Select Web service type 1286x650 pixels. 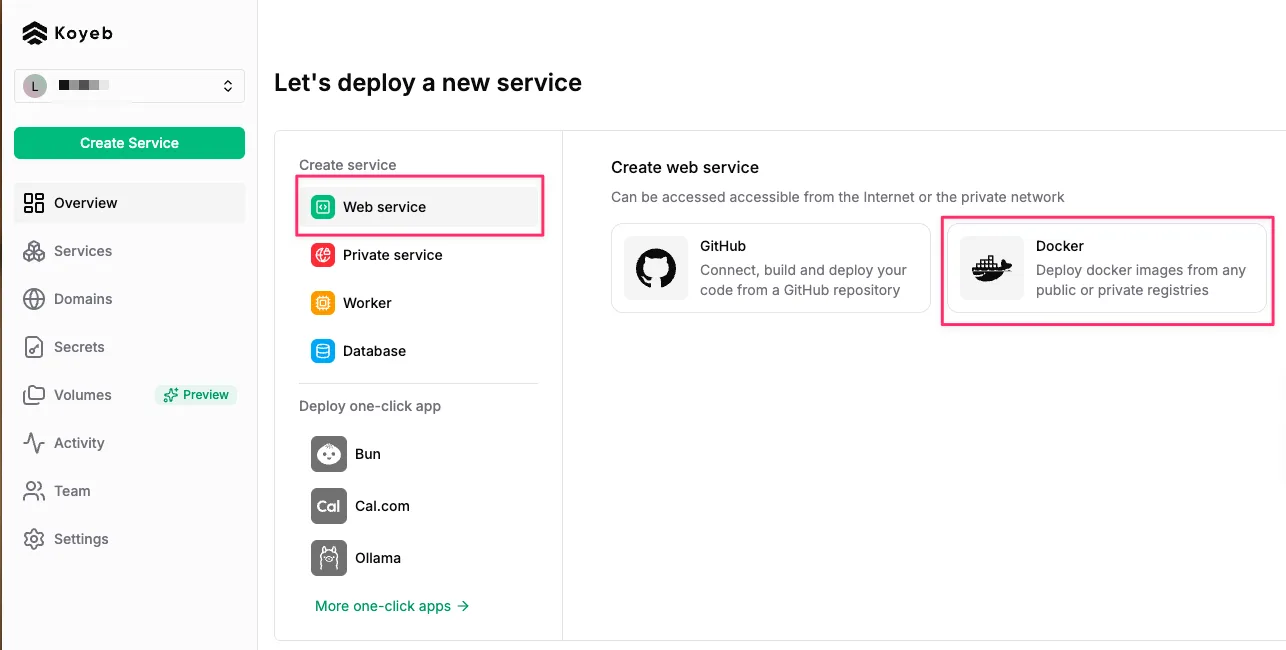point(419,207)
